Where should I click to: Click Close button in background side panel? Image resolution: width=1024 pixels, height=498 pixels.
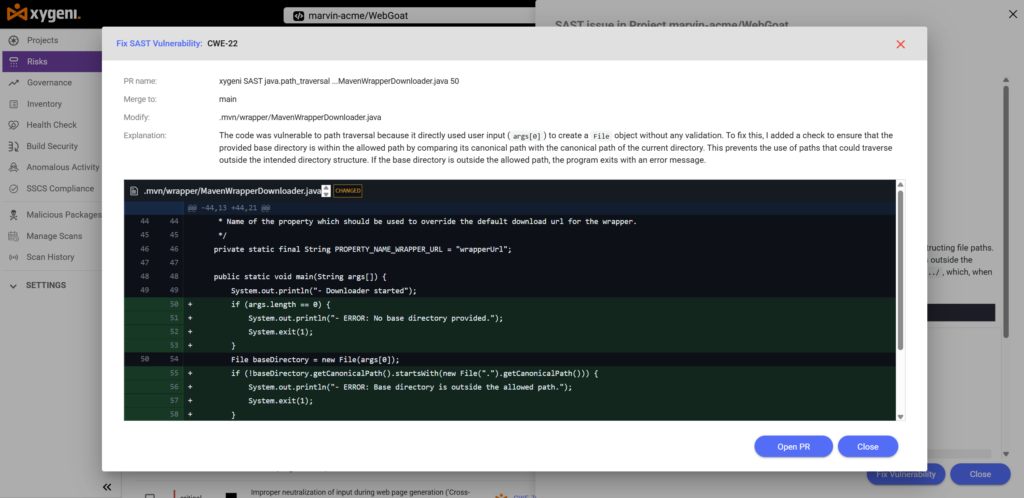pos(980,474)
